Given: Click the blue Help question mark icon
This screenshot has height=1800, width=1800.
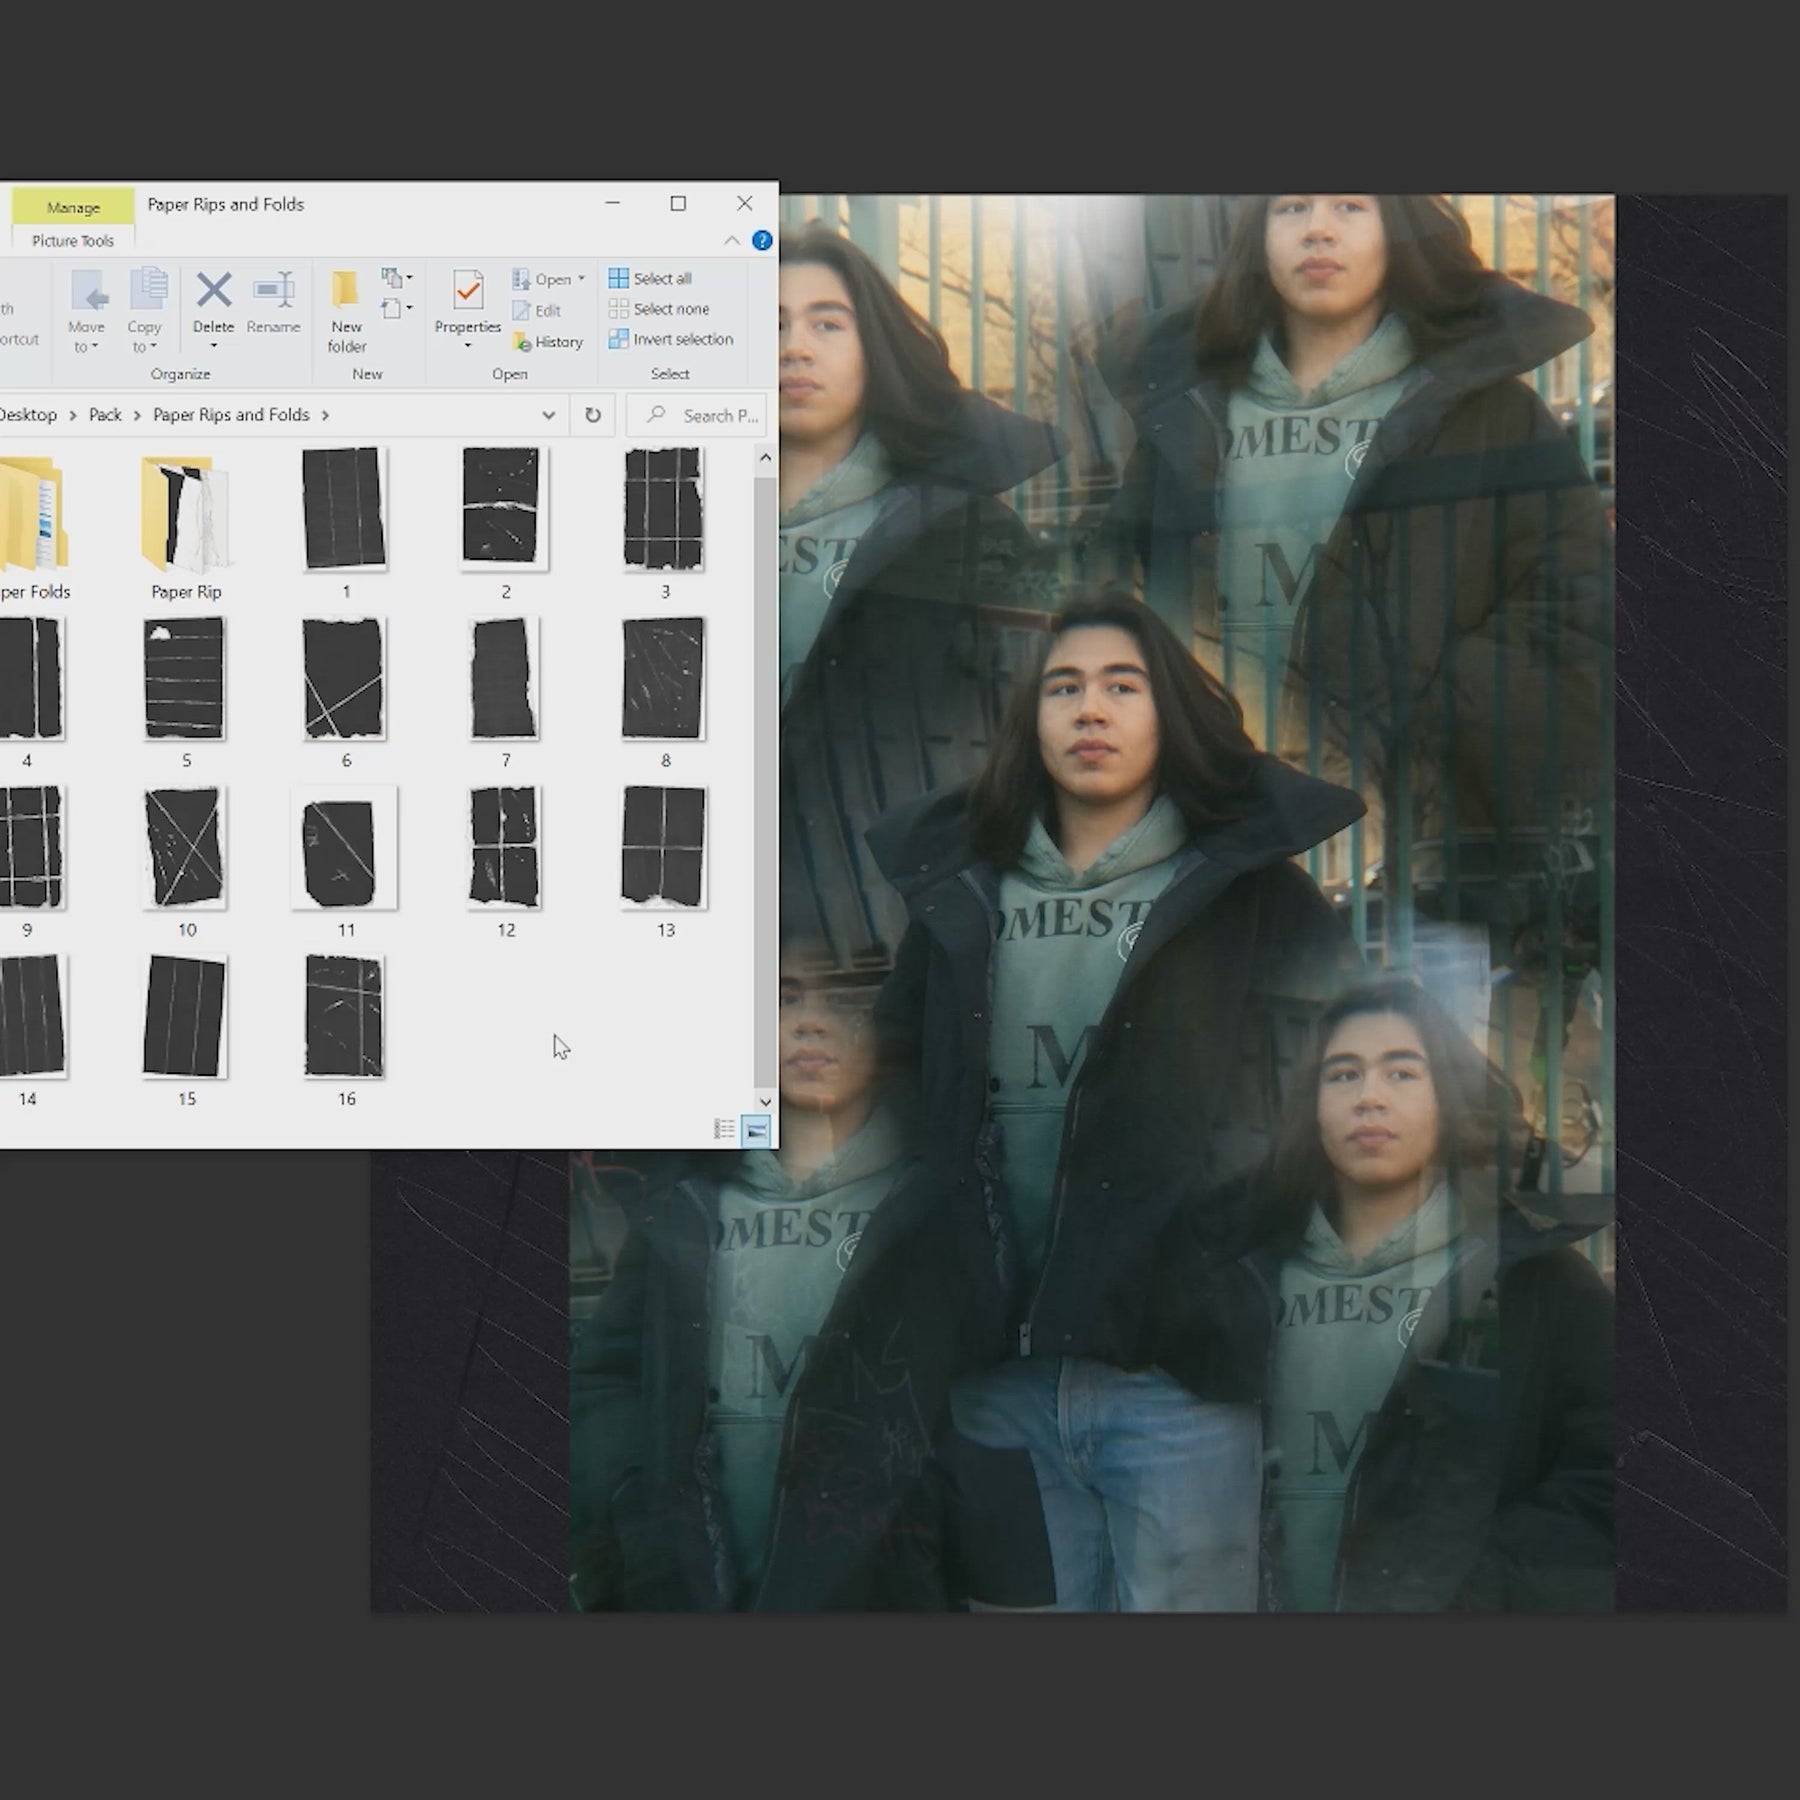Looking at the screenshot, I should tap(762, 241).
